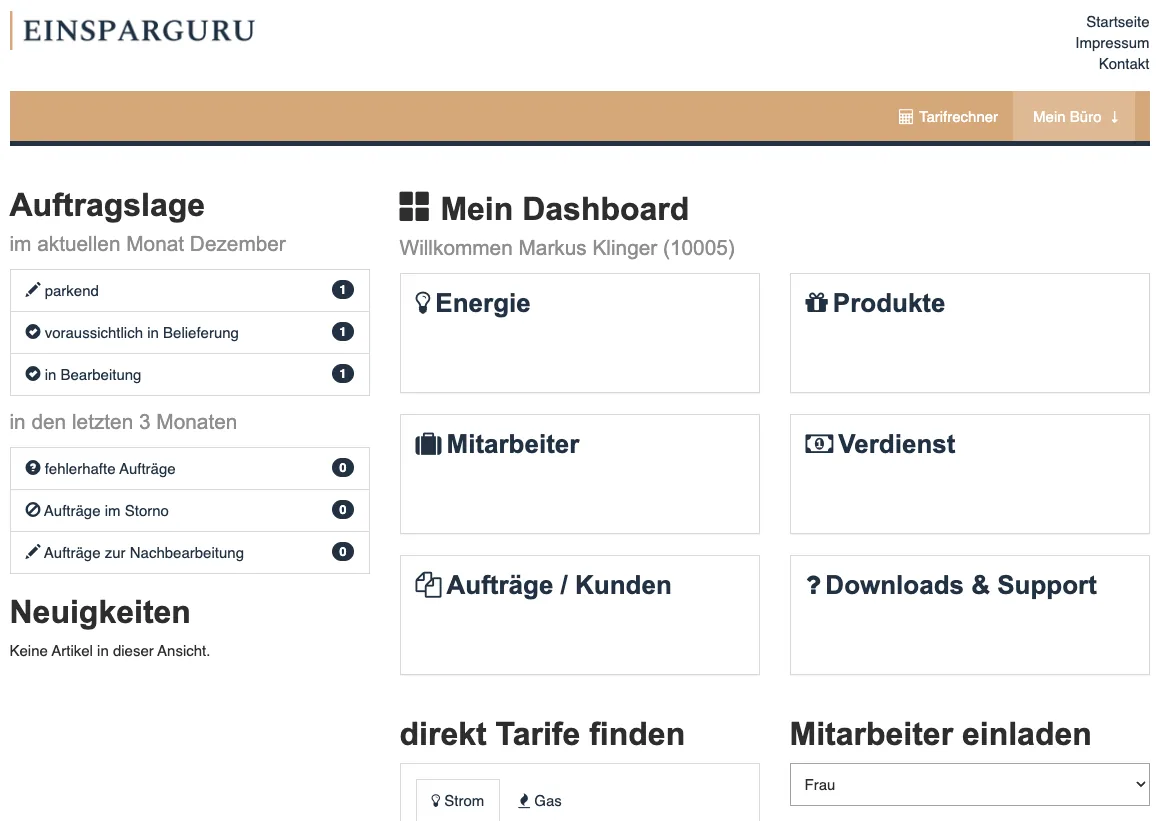The width and height of the screenshot is (1165, 821).
Task: Click the Auftragslage heading
Action: pyautogui.click(x=107, y=205)
